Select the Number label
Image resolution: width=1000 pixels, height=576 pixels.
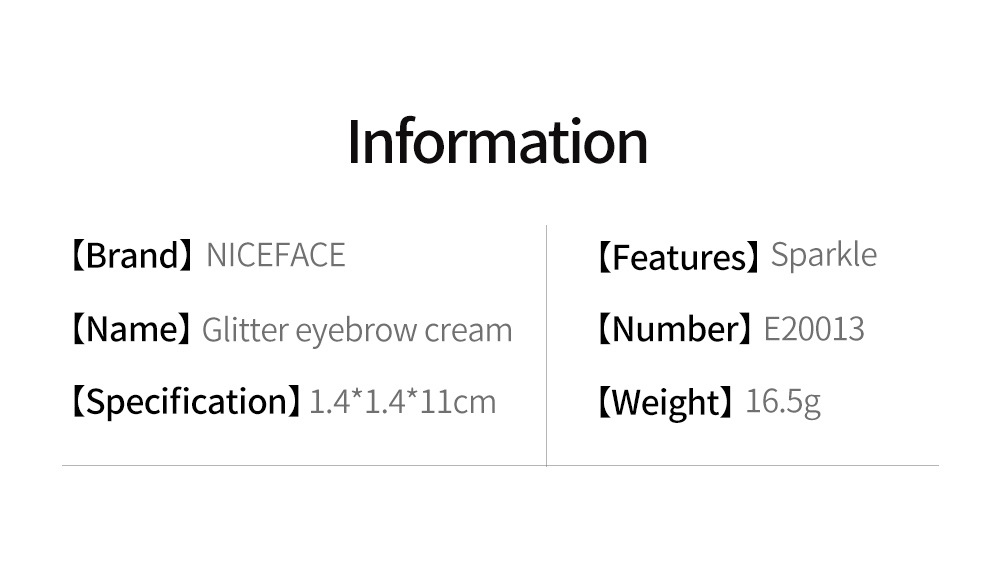pyautogui.click(x=673, y=329)
